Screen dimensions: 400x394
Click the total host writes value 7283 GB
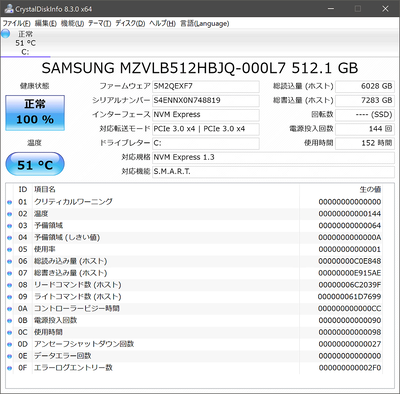365,100
